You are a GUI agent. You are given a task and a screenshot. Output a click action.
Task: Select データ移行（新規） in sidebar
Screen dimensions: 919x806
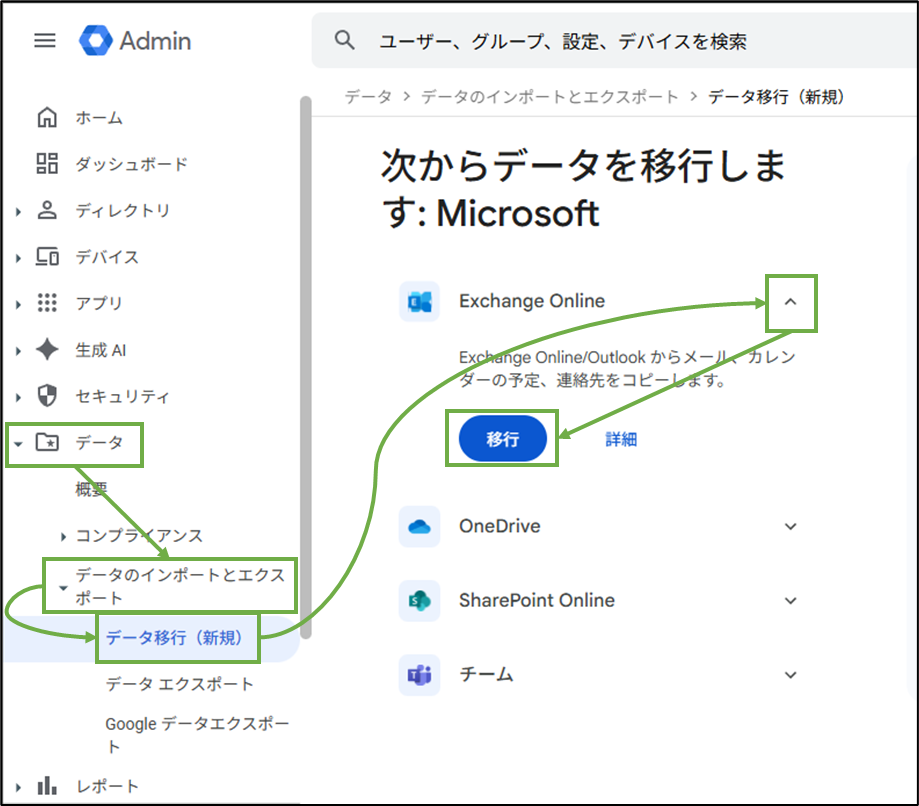[174, 638]
